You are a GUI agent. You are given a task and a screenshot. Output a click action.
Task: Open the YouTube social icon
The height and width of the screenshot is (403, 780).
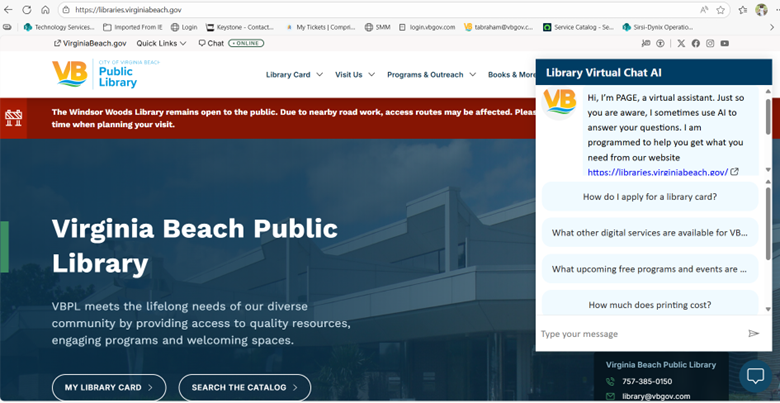tap(725, 44)
